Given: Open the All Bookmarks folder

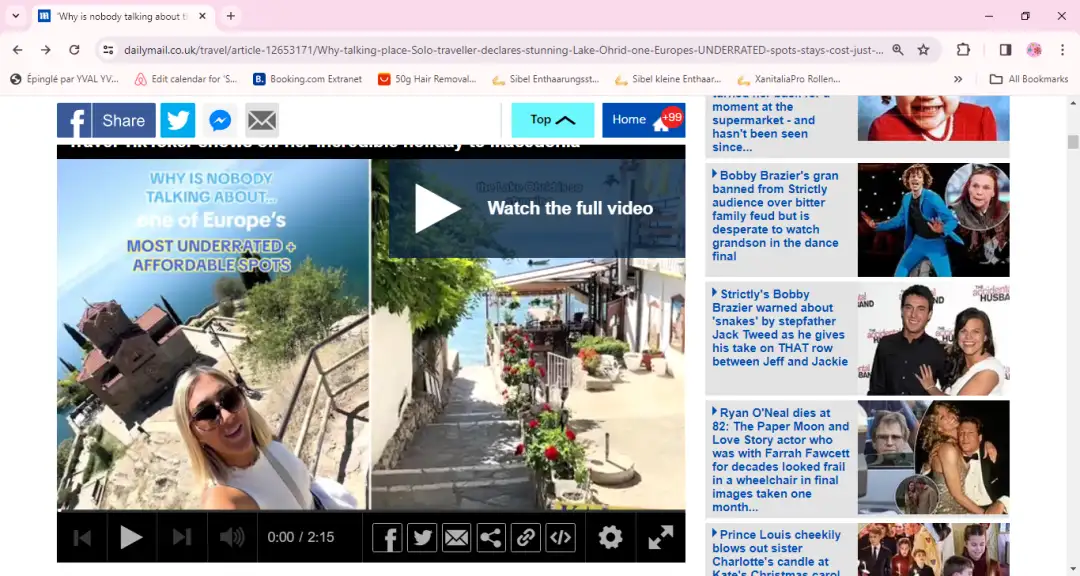Looking at the screenshot, I should point(1029,79).
